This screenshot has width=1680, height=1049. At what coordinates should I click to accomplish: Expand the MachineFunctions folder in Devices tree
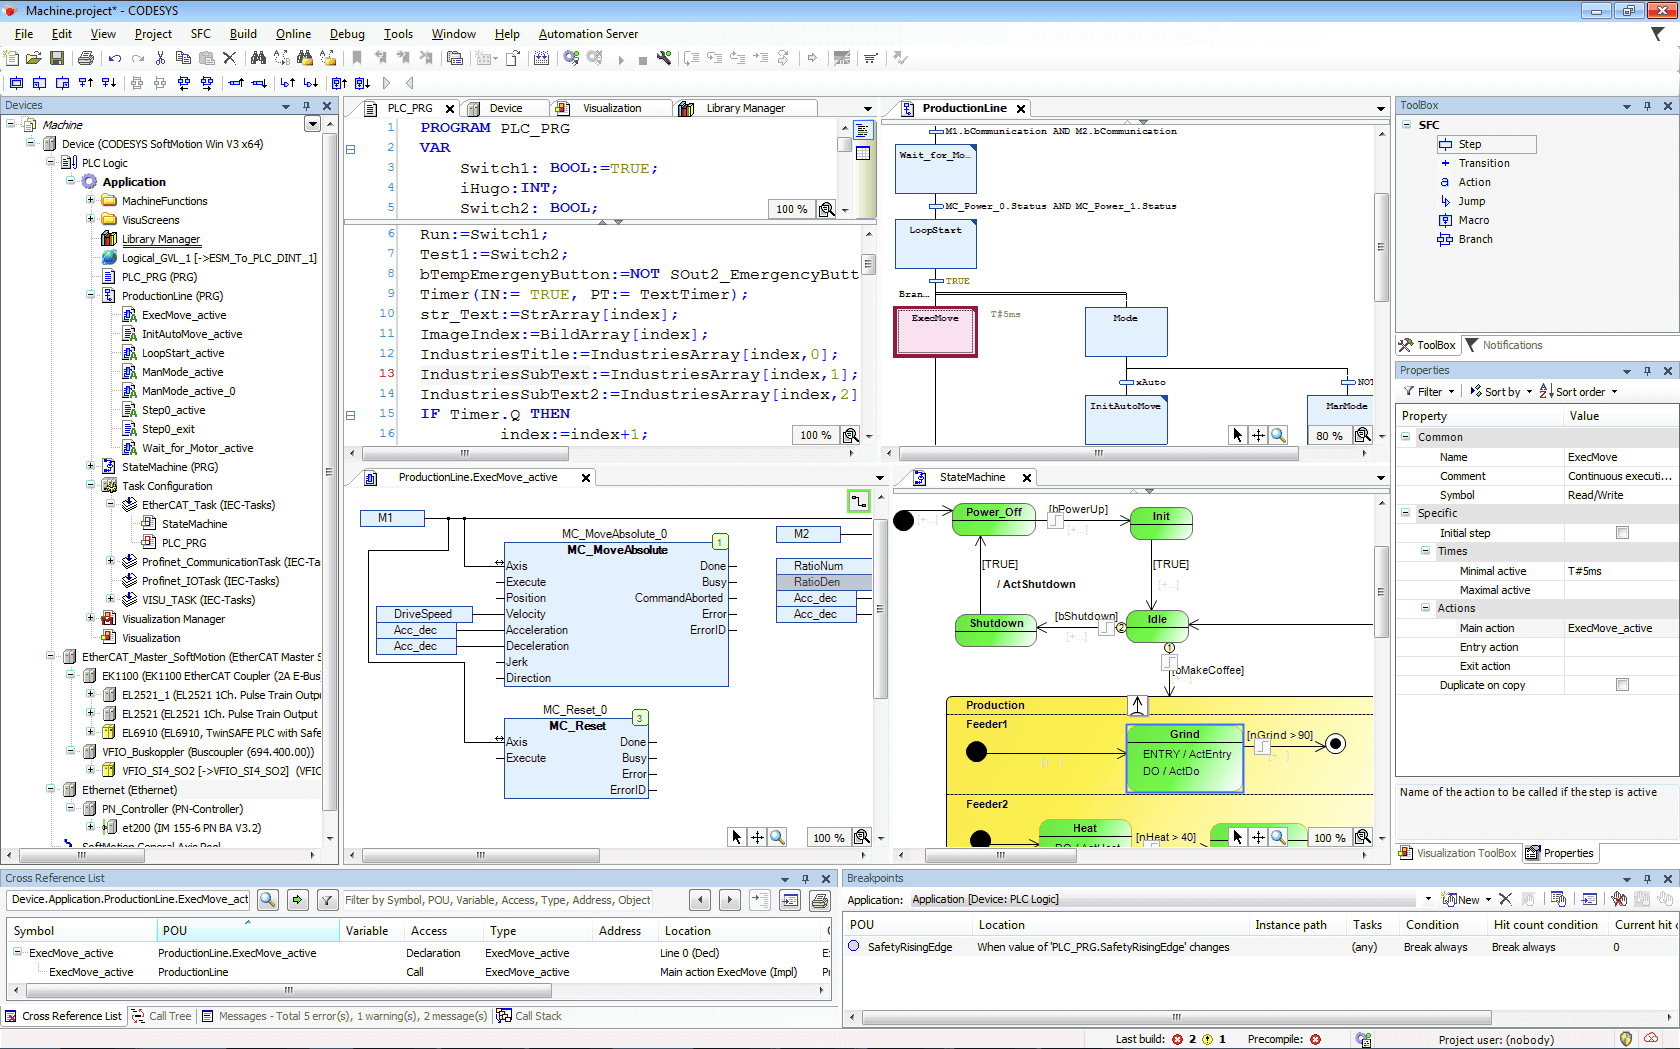[x=91, y=200]
